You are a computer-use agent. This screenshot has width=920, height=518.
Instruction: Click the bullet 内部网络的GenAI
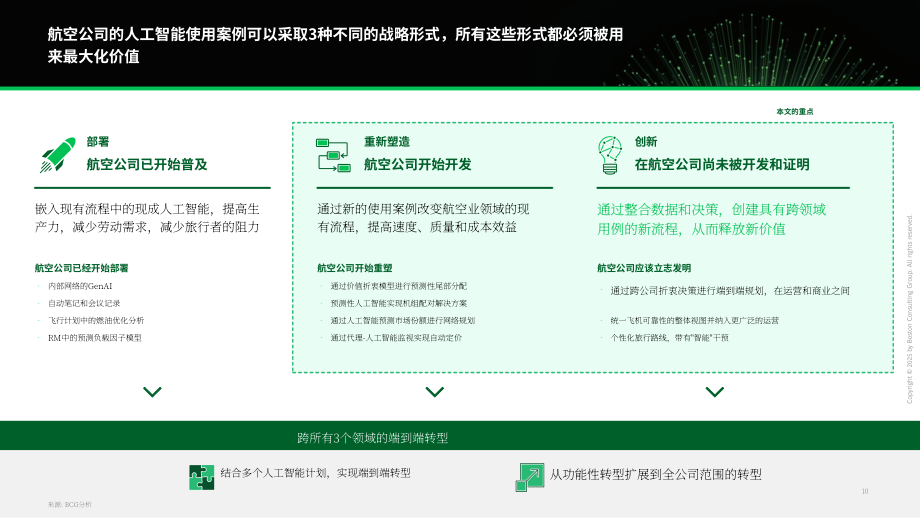coord(80,286)
